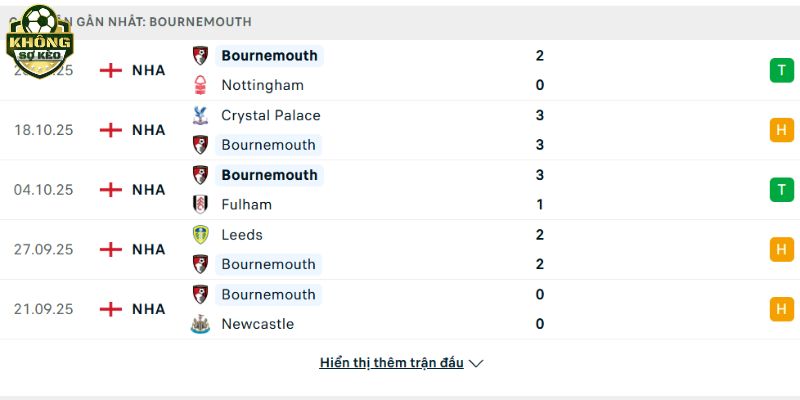Click the Crystal Palace club crest
Screen dimensions: 800x400
click(201, 115)
